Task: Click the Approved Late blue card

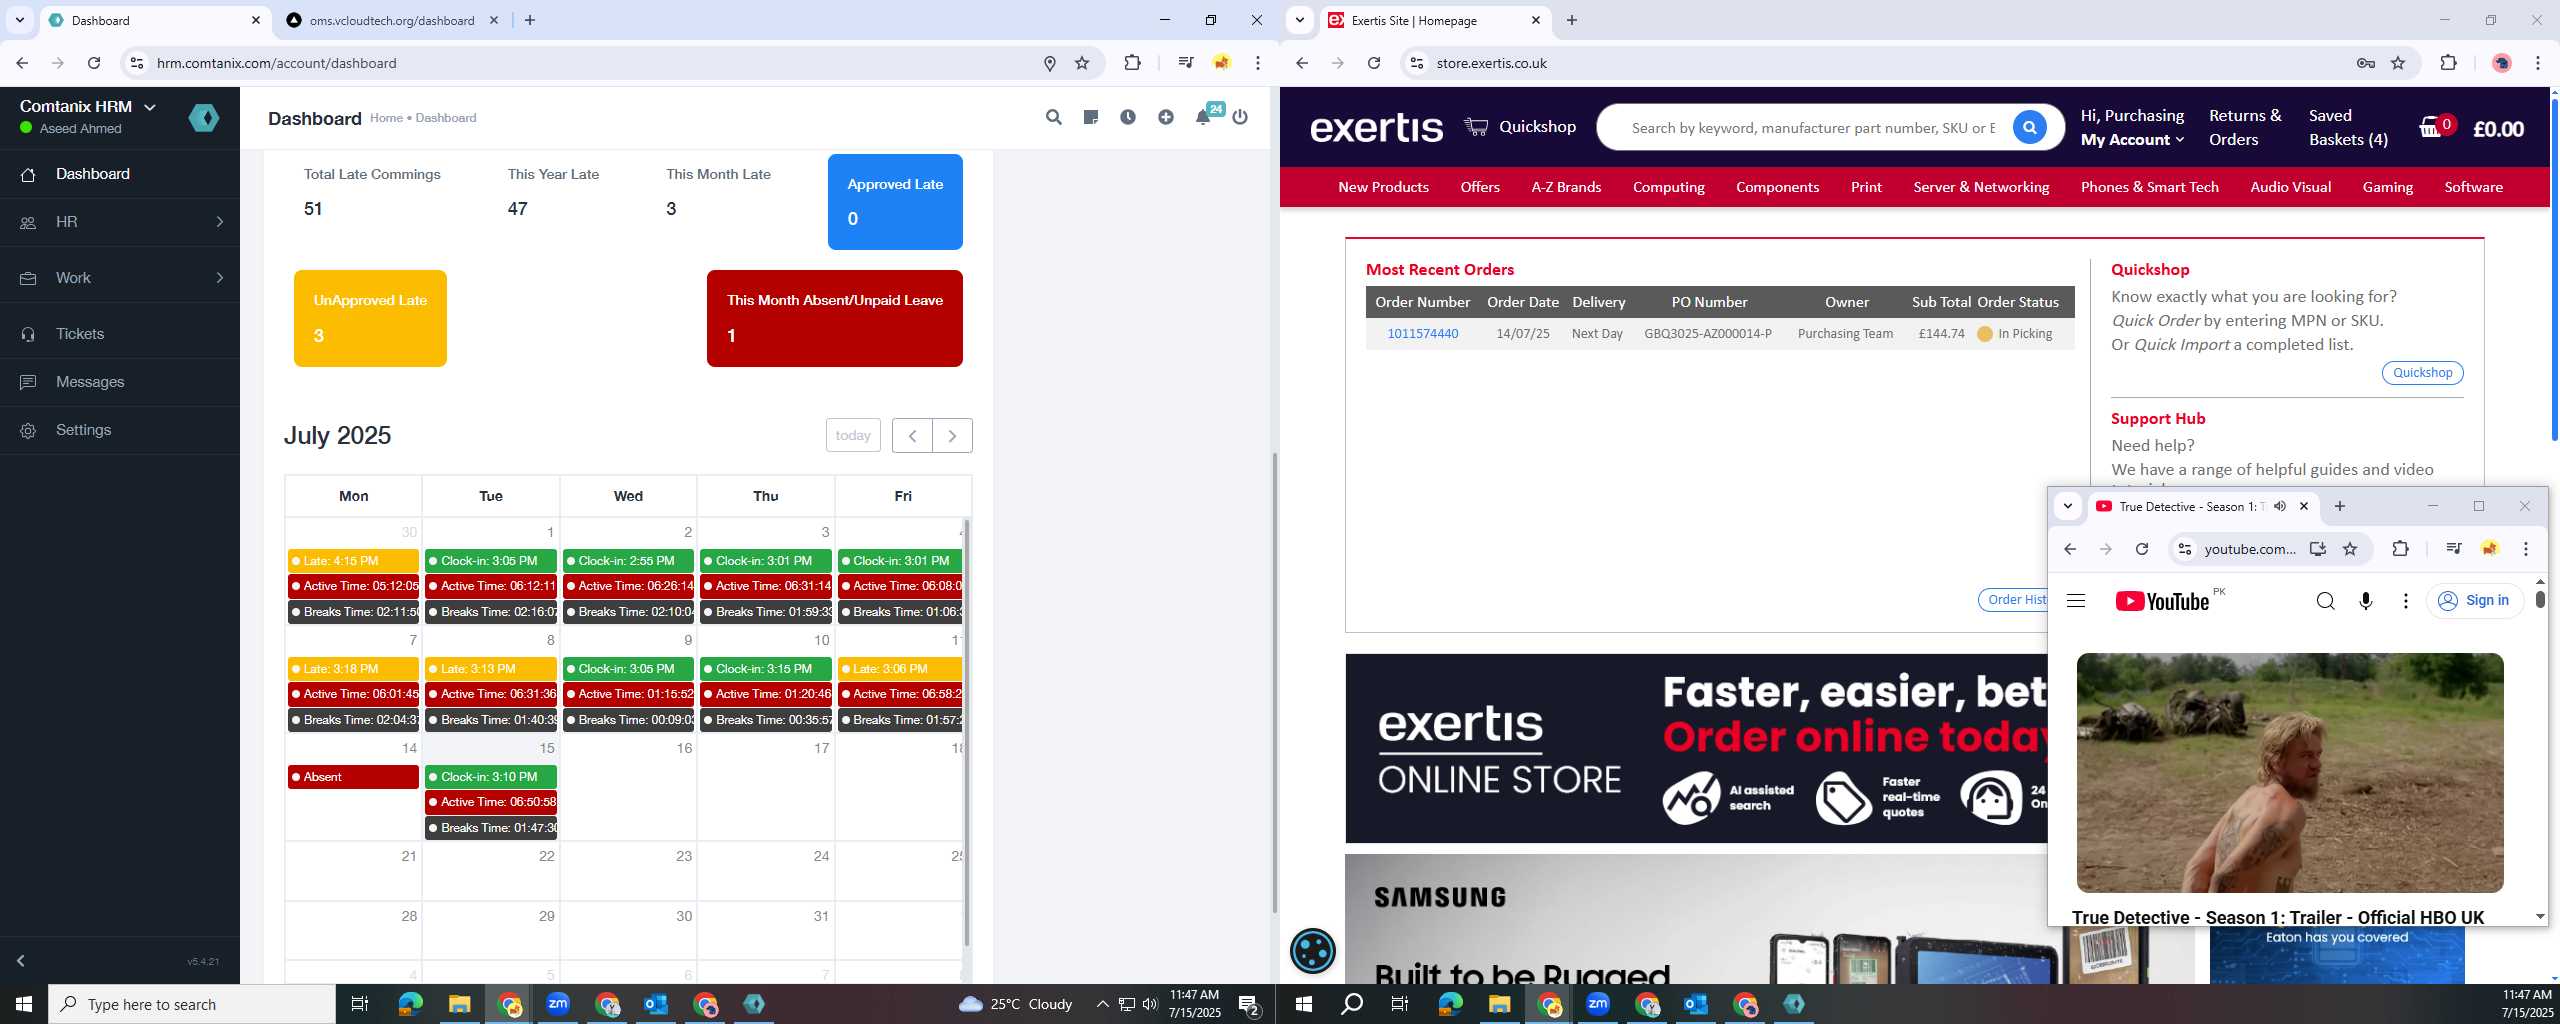Action: click(895, 202)
